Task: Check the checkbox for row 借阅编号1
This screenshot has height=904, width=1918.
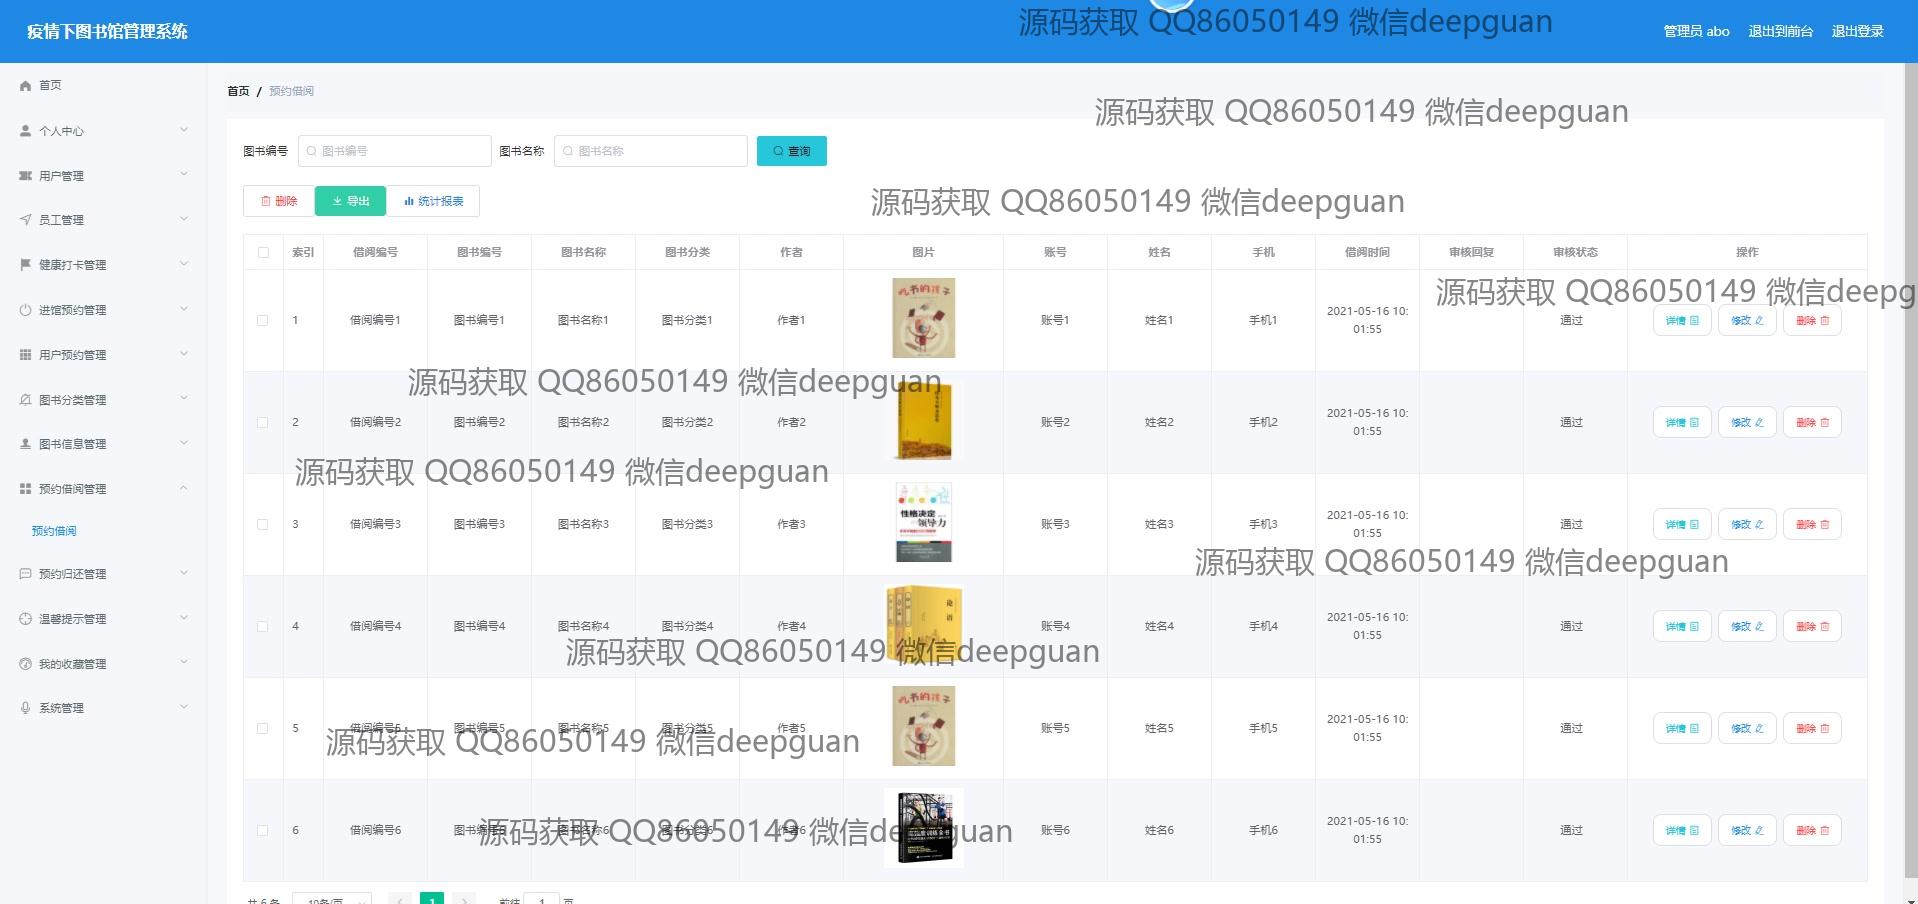Action: click(x=263, y=320)
